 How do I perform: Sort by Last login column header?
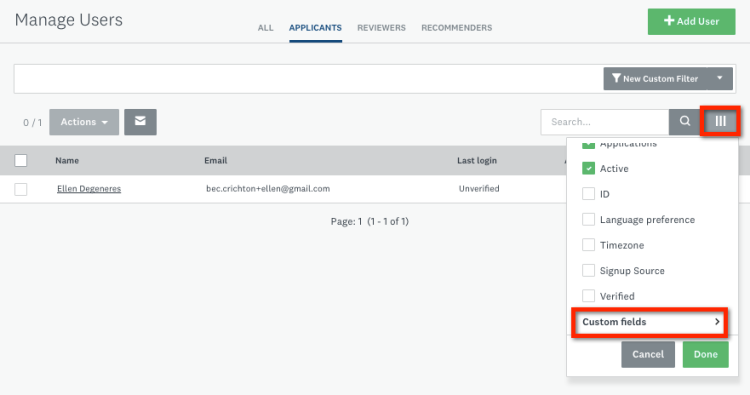[477, 161]
